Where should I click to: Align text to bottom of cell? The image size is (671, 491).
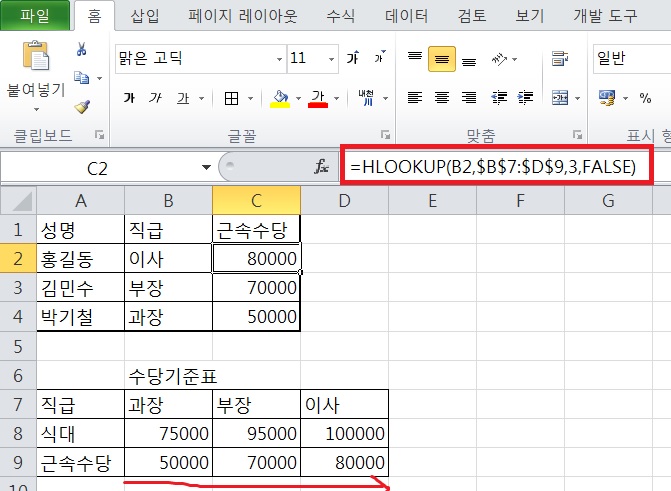coord(469,60)
